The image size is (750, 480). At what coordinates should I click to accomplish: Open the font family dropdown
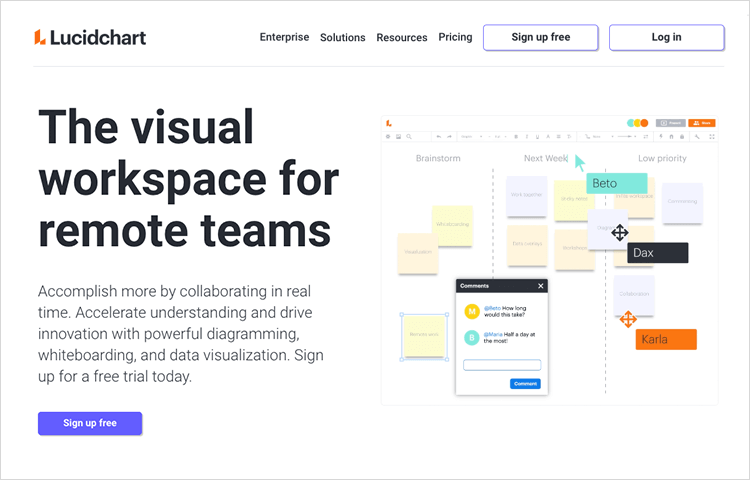472,136
